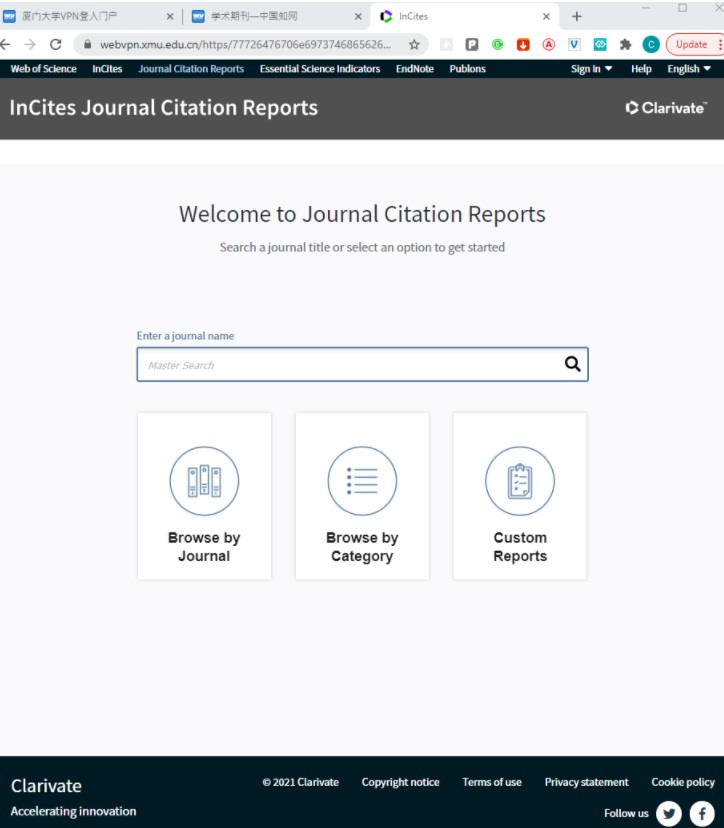Bookmark this page with the star icon
The height and width of the screenshot is (828, 724).
tap(415, 44)
